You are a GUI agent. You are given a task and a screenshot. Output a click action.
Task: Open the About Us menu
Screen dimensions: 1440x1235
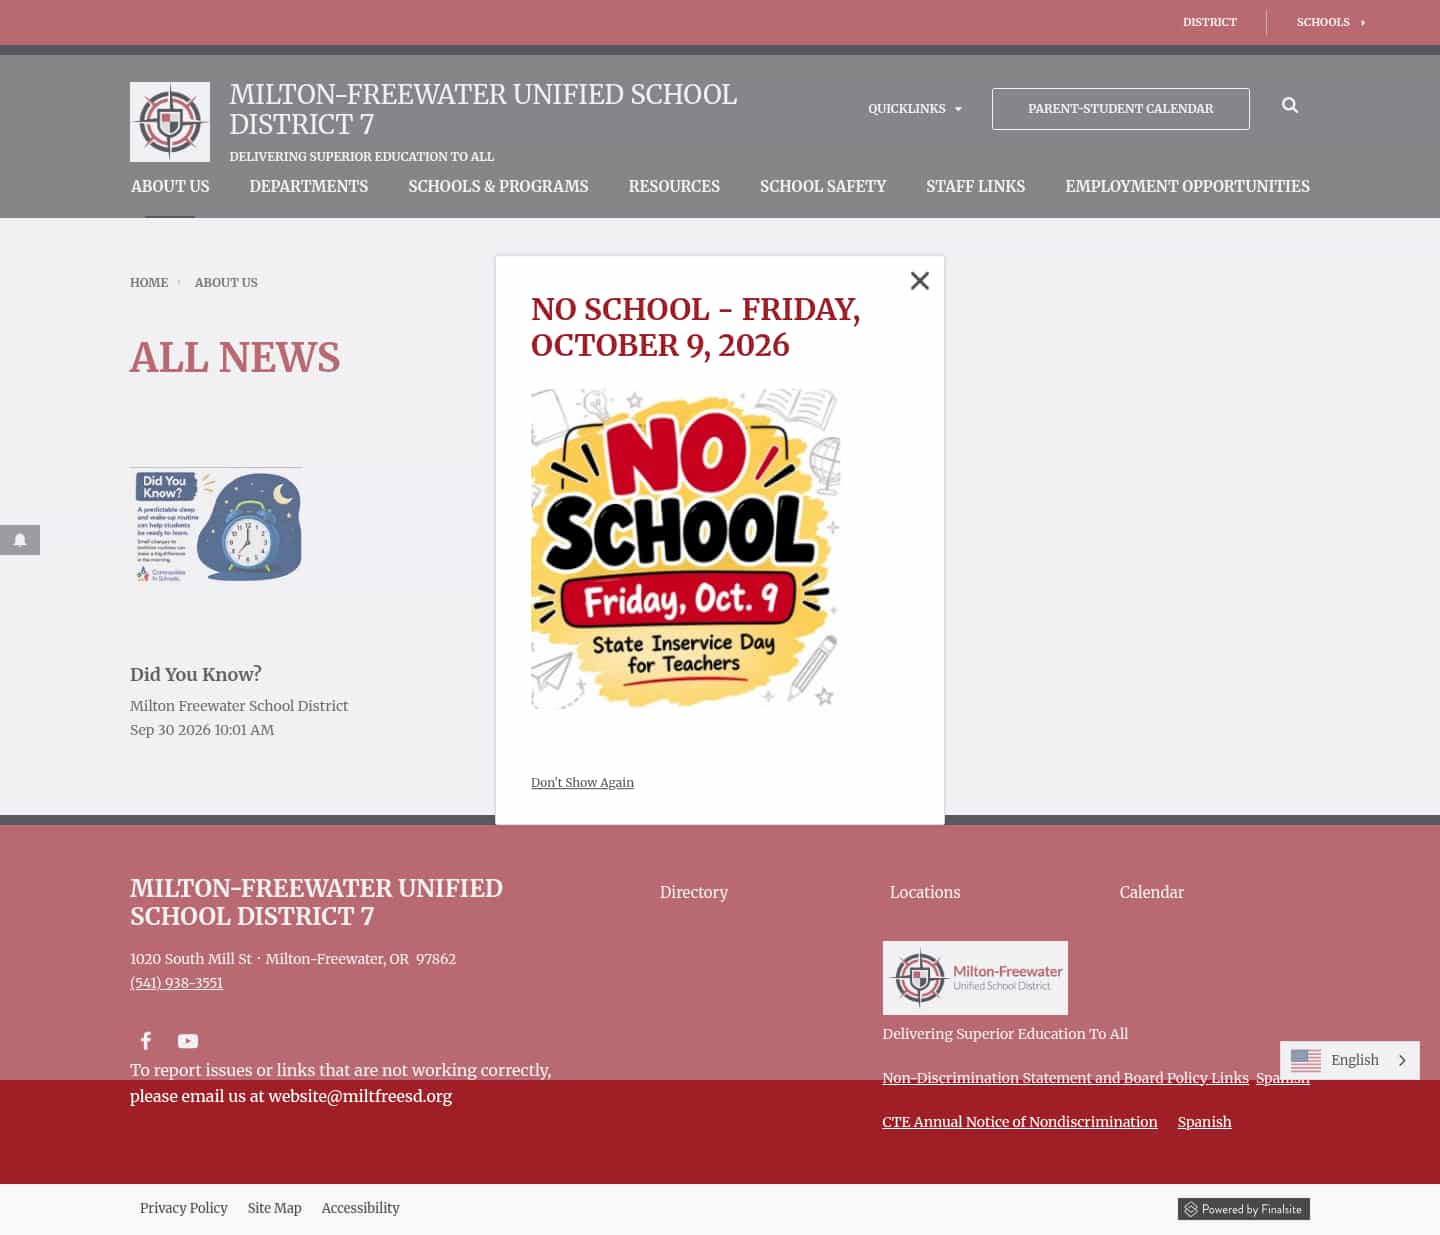coord(170,186)
